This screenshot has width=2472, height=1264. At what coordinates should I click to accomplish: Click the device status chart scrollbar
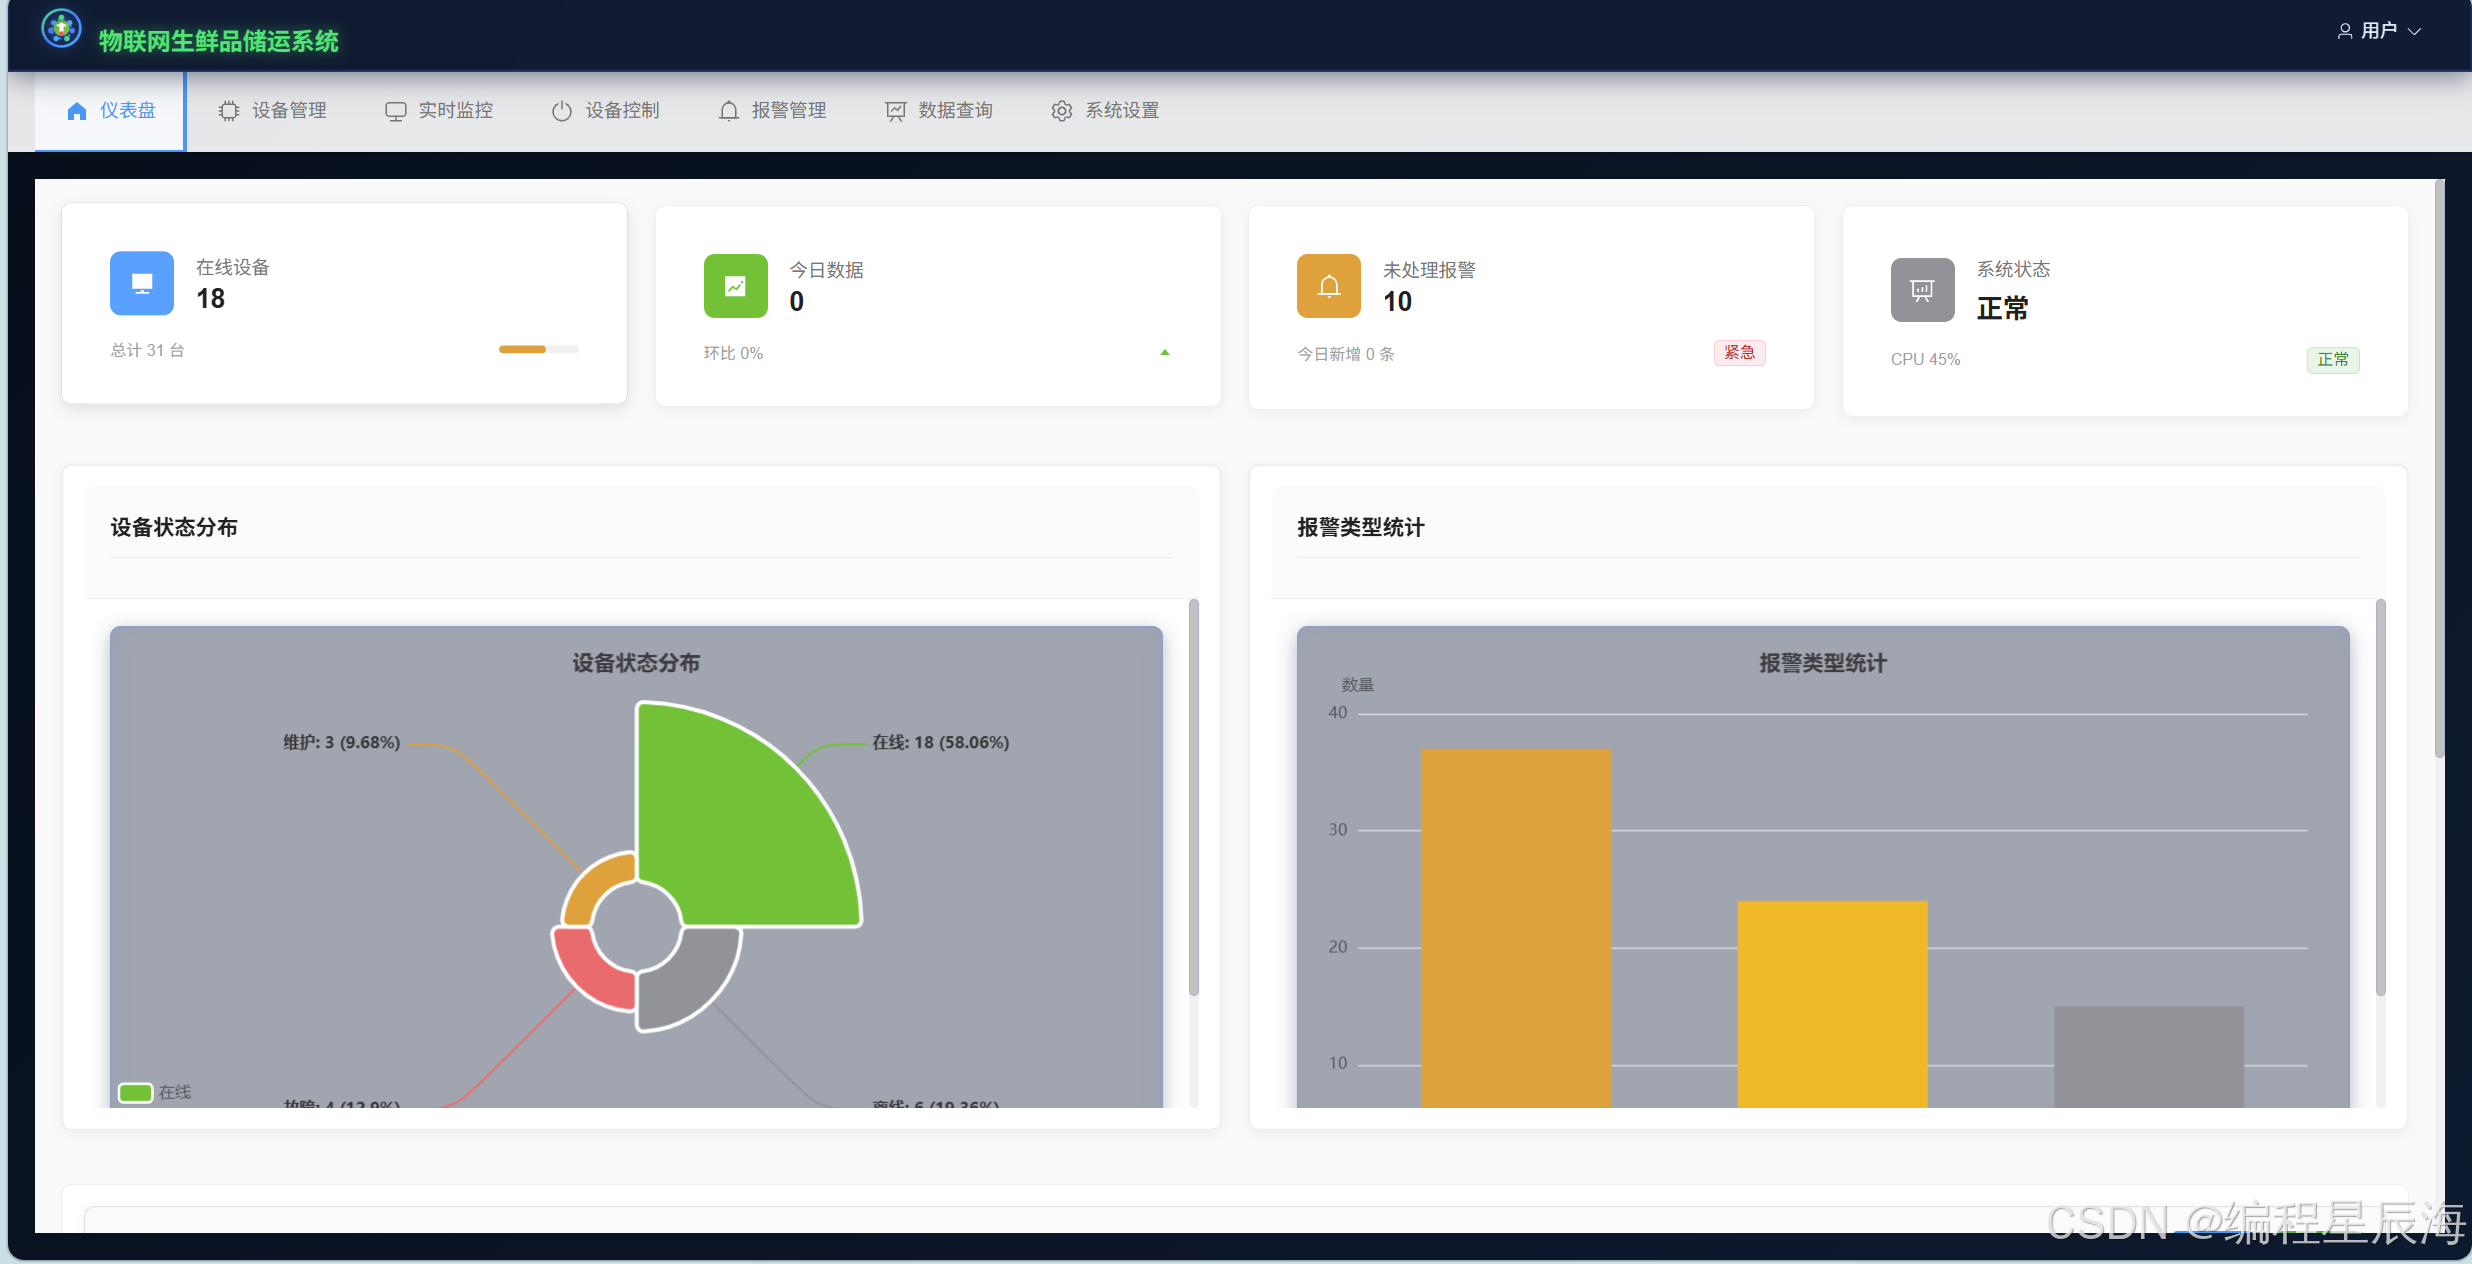1193,797
